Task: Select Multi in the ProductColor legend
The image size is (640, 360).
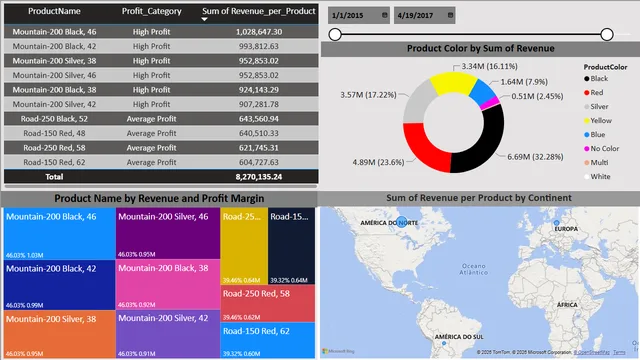Action: [596, 162]
